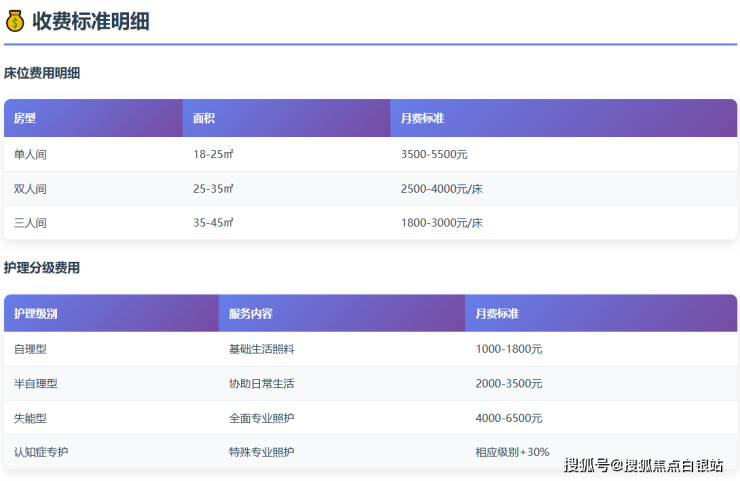The image size is (740, 481).
Task: Select the 2500-4000元/床 price cell
Action: coord(441,189)
